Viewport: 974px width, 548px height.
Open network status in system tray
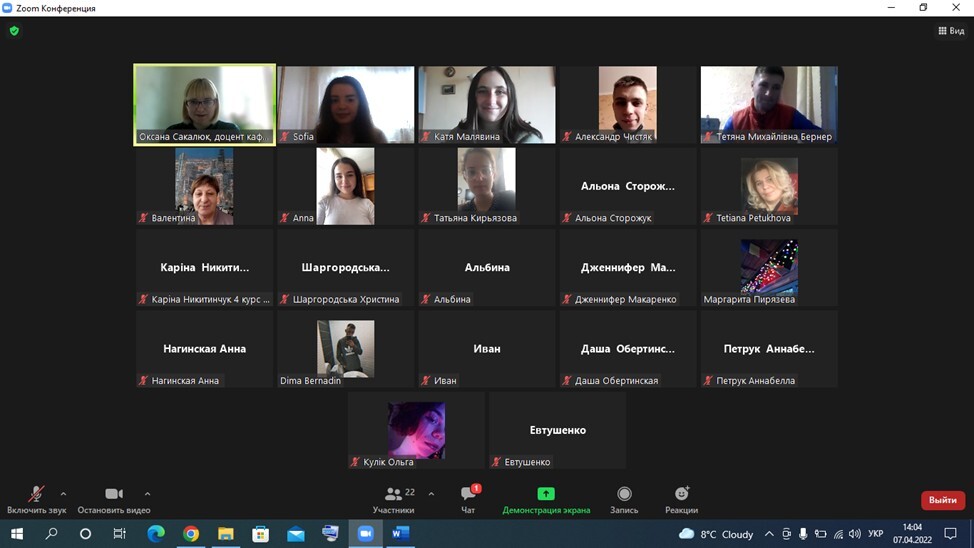[x=838, y=534]
